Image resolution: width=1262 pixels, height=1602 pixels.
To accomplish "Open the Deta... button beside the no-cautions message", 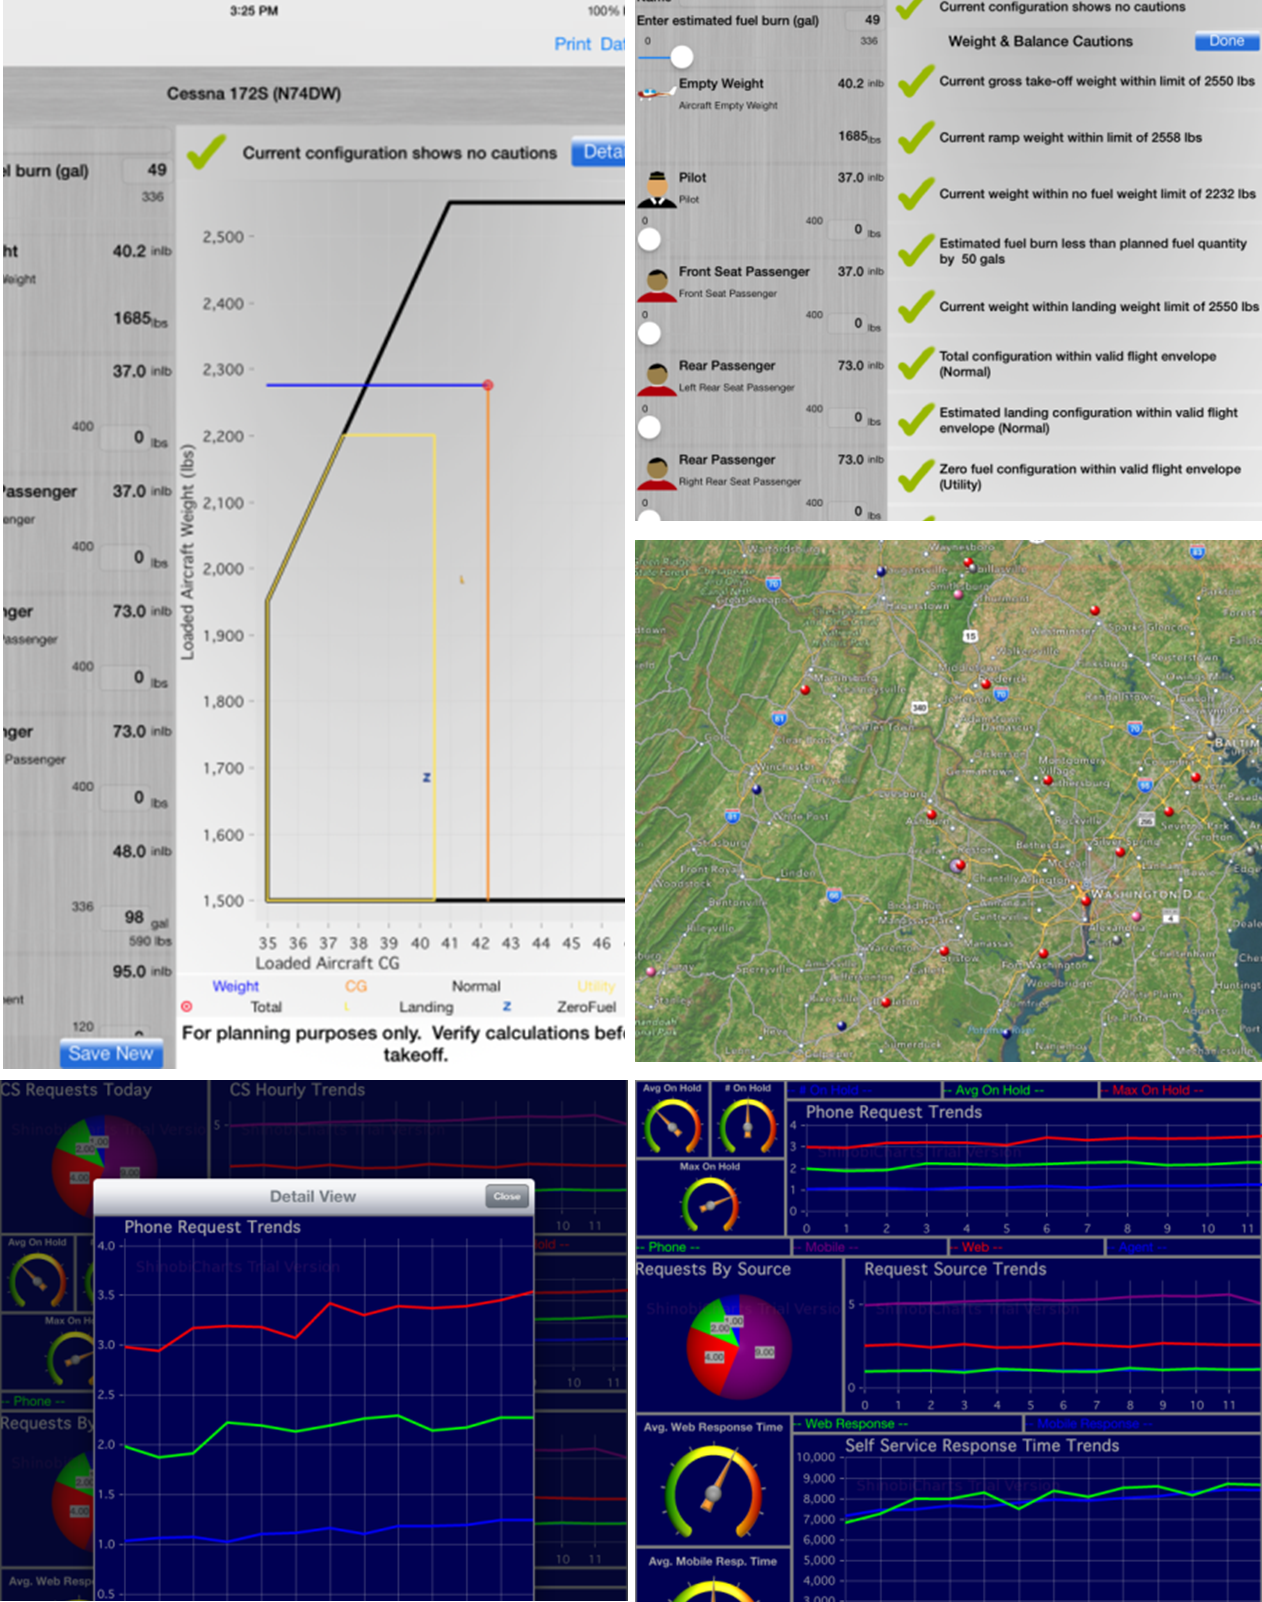I will pos(600,152).
